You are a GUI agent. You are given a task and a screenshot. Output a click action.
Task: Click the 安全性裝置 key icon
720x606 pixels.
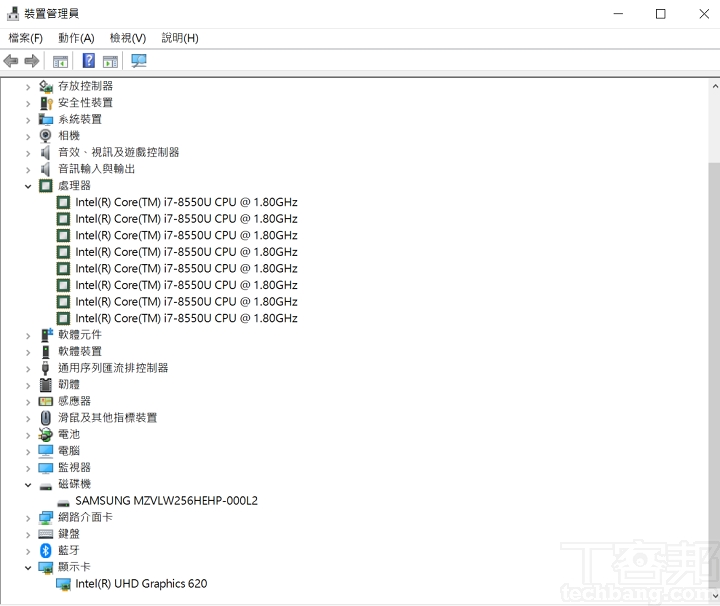45,103
